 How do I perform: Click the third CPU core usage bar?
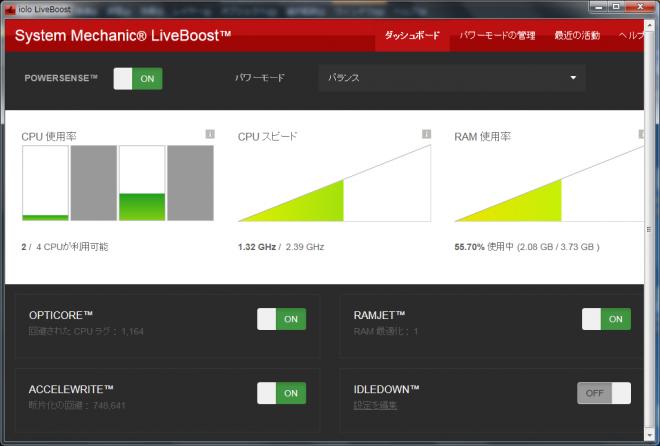pos(142,183)
